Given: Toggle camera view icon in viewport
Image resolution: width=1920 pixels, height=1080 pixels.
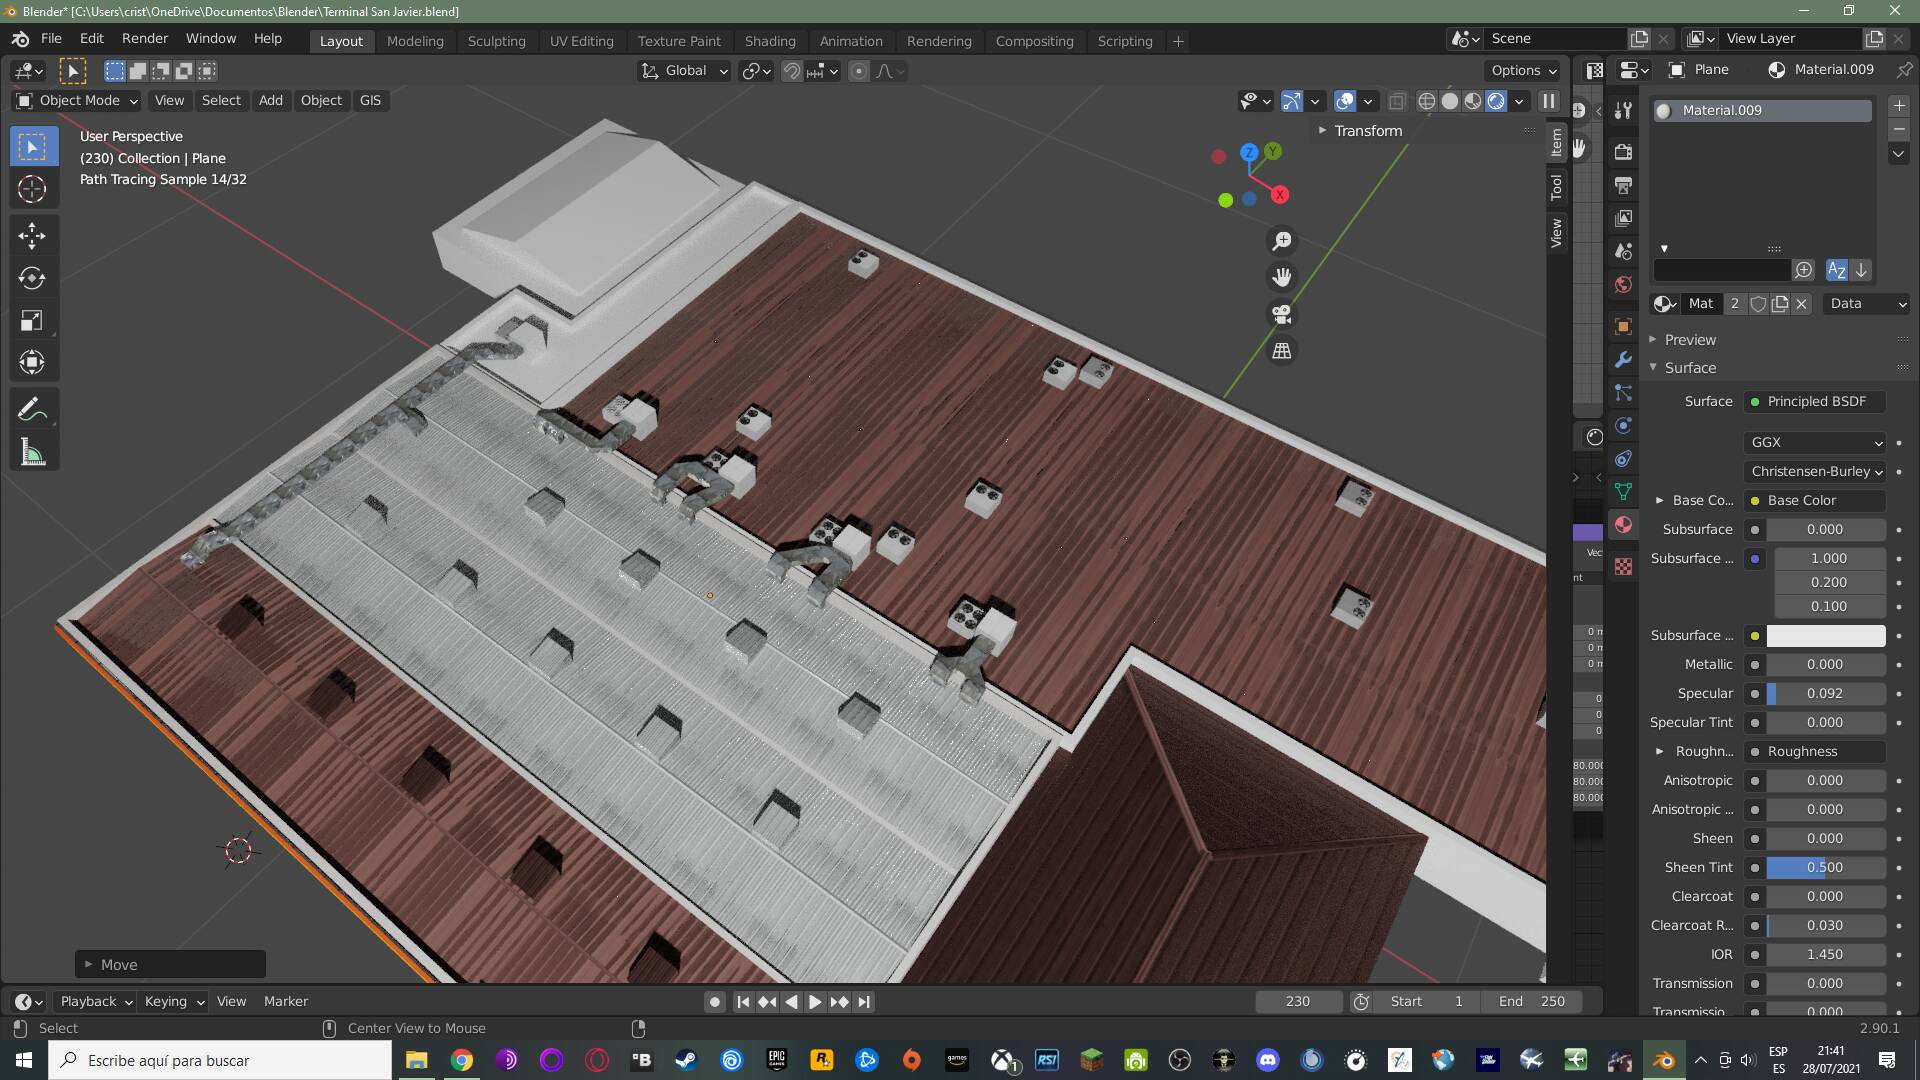Looking at the screenshot, I should (x=1281, y=315).
